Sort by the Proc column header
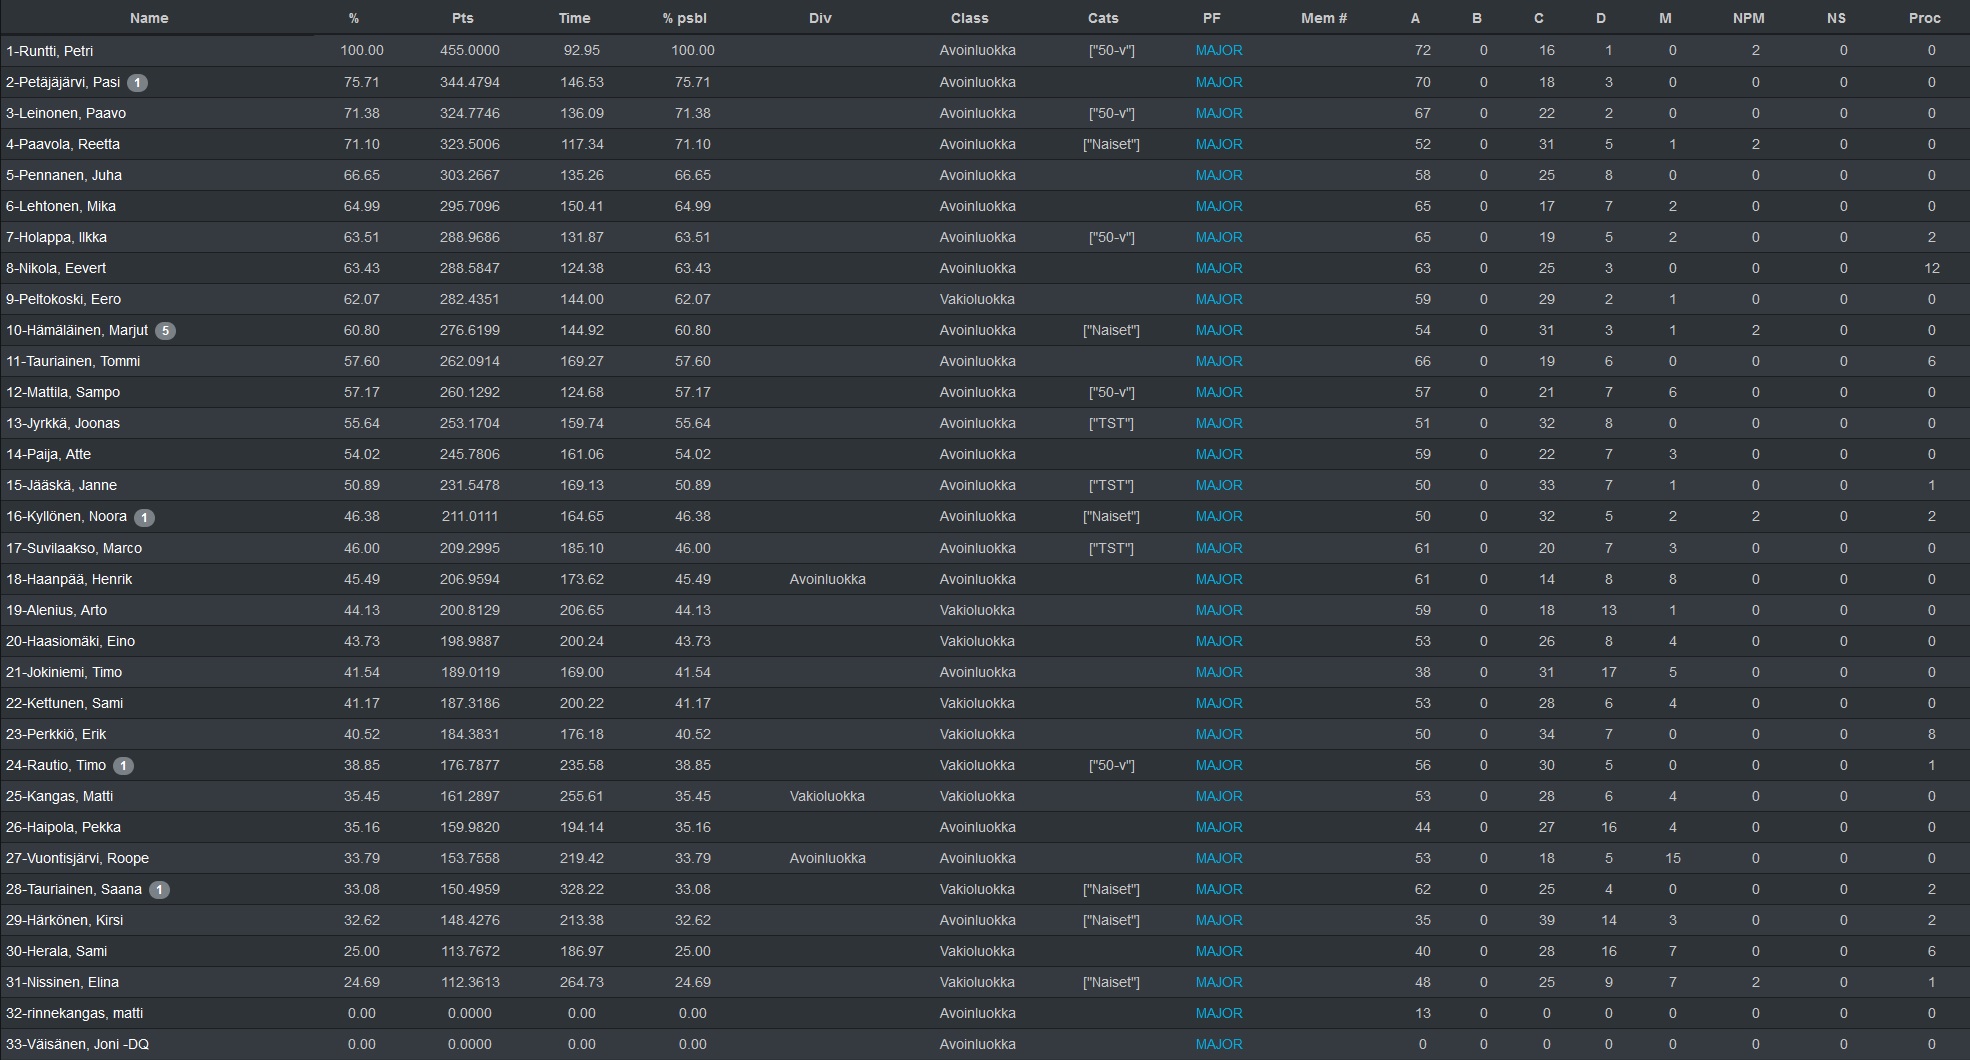 click(1925, 18)
